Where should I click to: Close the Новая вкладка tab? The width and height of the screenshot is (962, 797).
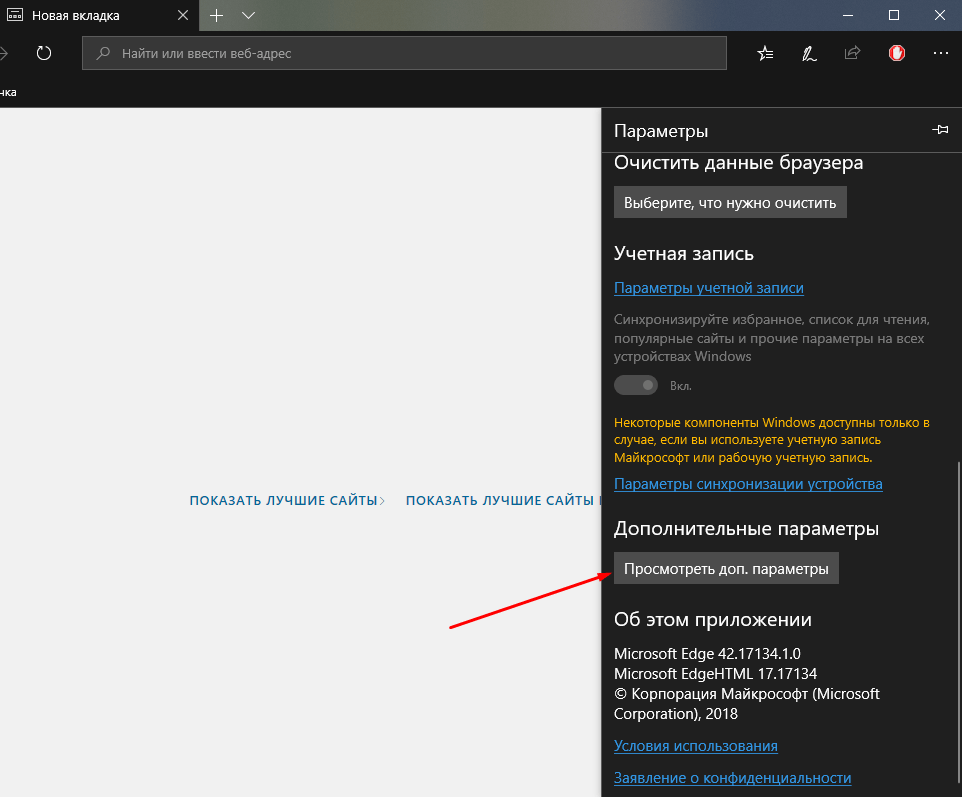(183, 15)
